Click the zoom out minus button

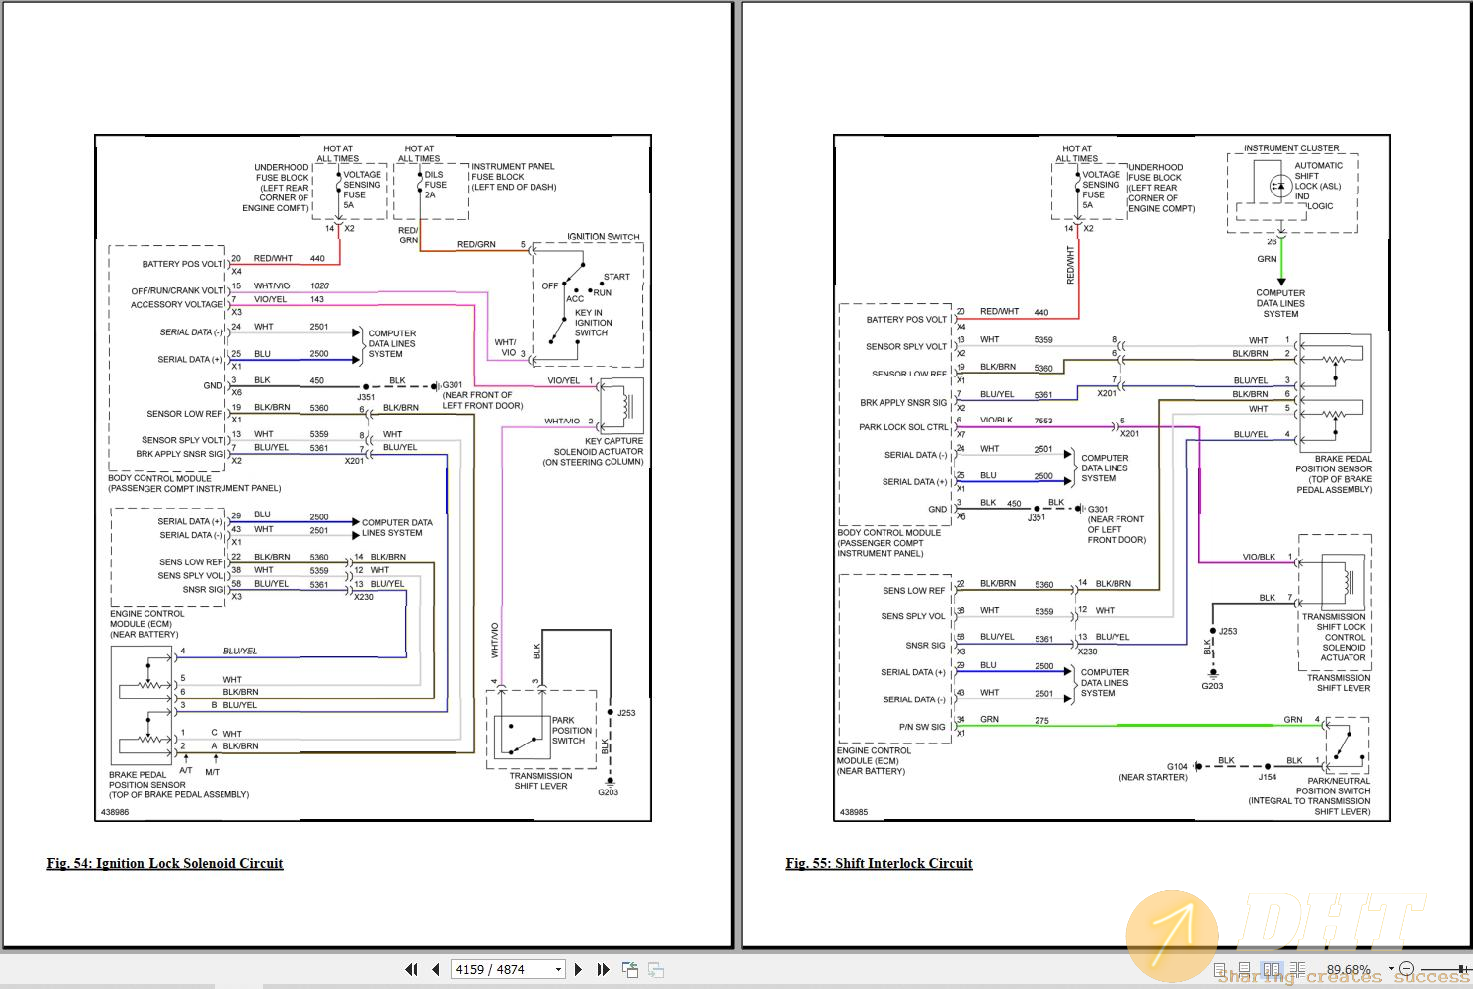pos(1406,969)
